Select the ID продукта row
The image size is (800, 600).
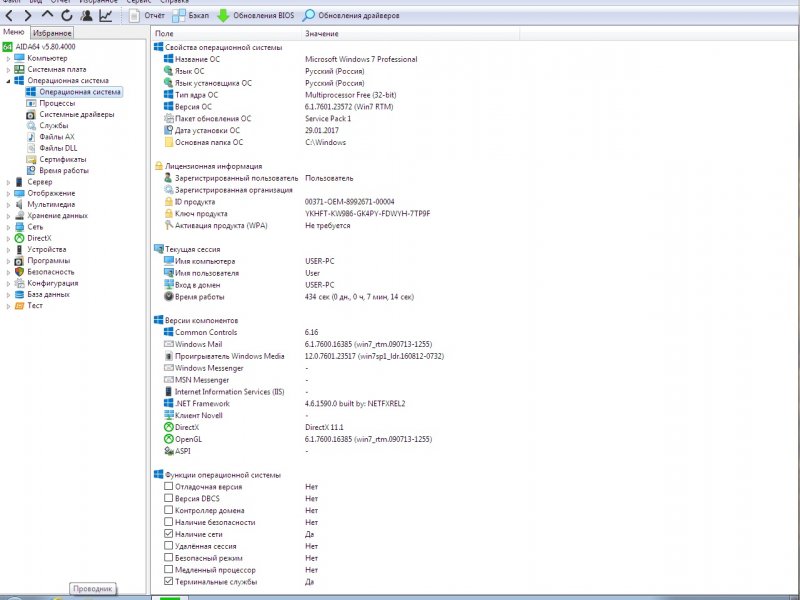(x=279, y=202)
